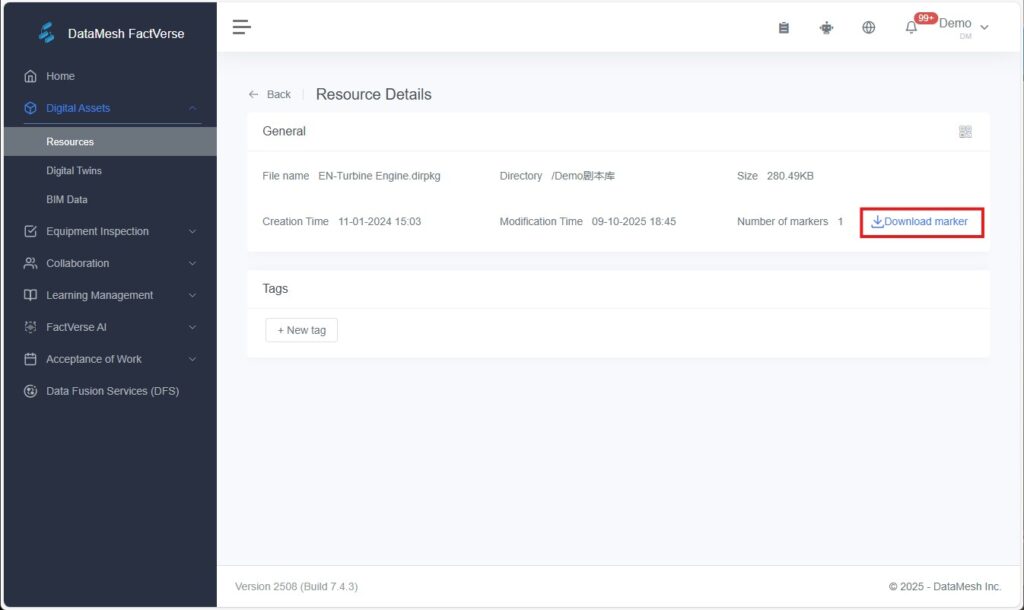1024x610 pixels.
Task: Open Data Fusion Services (DFS)
Action: [112, 391]
